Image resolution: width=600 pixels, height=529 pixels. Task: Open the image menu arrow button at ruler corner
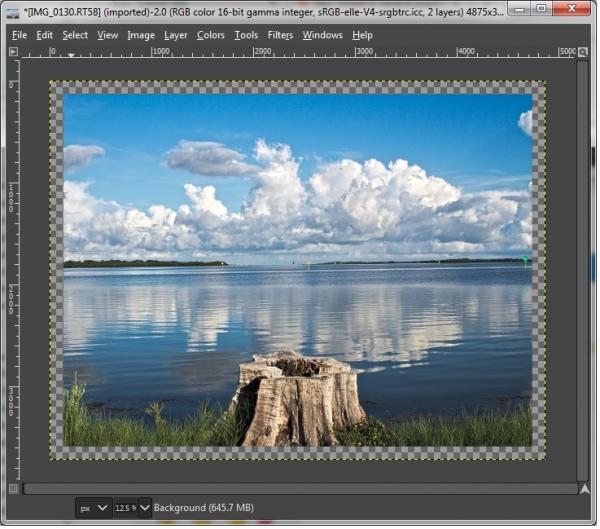(x=13, y=52)
